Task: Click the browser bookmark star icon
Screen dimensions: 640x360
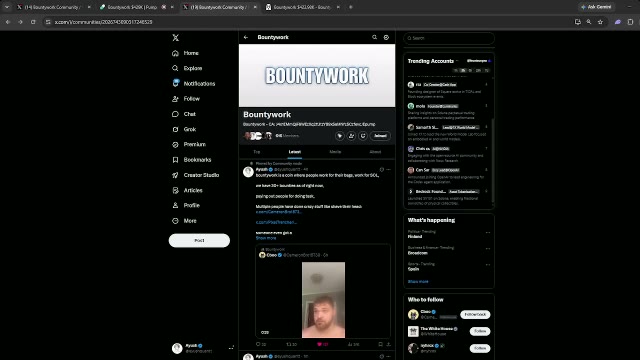Action: pos(600,22)
